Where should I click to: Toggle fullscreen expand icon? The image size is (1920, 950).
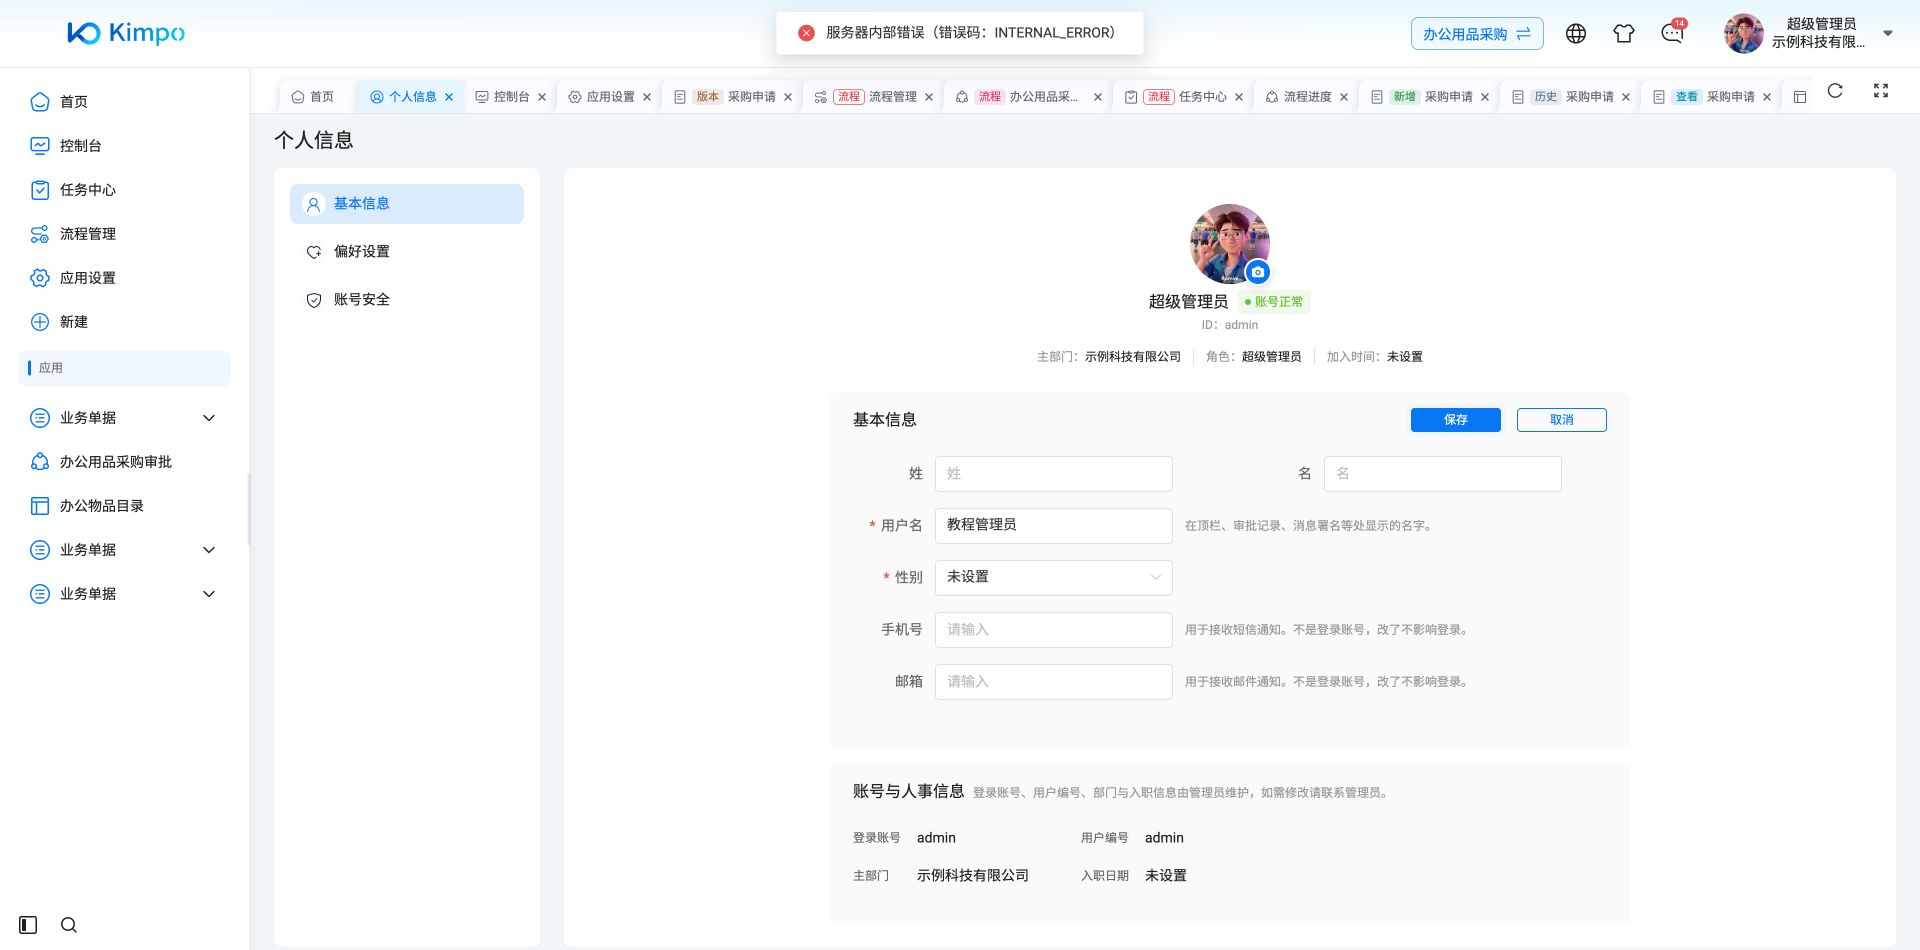1881,90
